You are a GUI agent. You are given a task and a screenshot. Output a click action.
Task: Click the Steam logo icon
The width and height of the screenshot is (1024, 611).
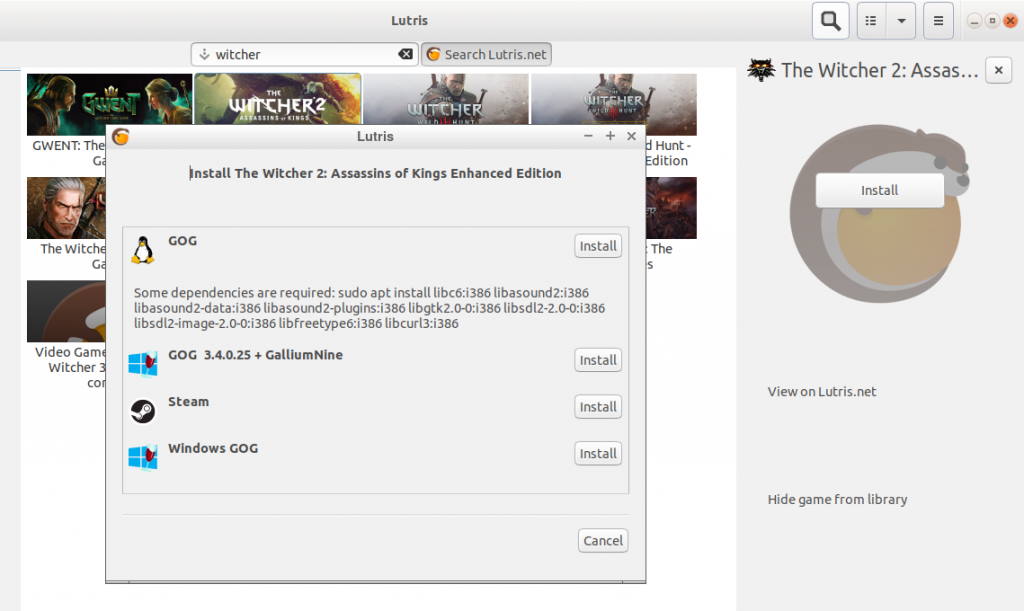click(x=143, y=411)
